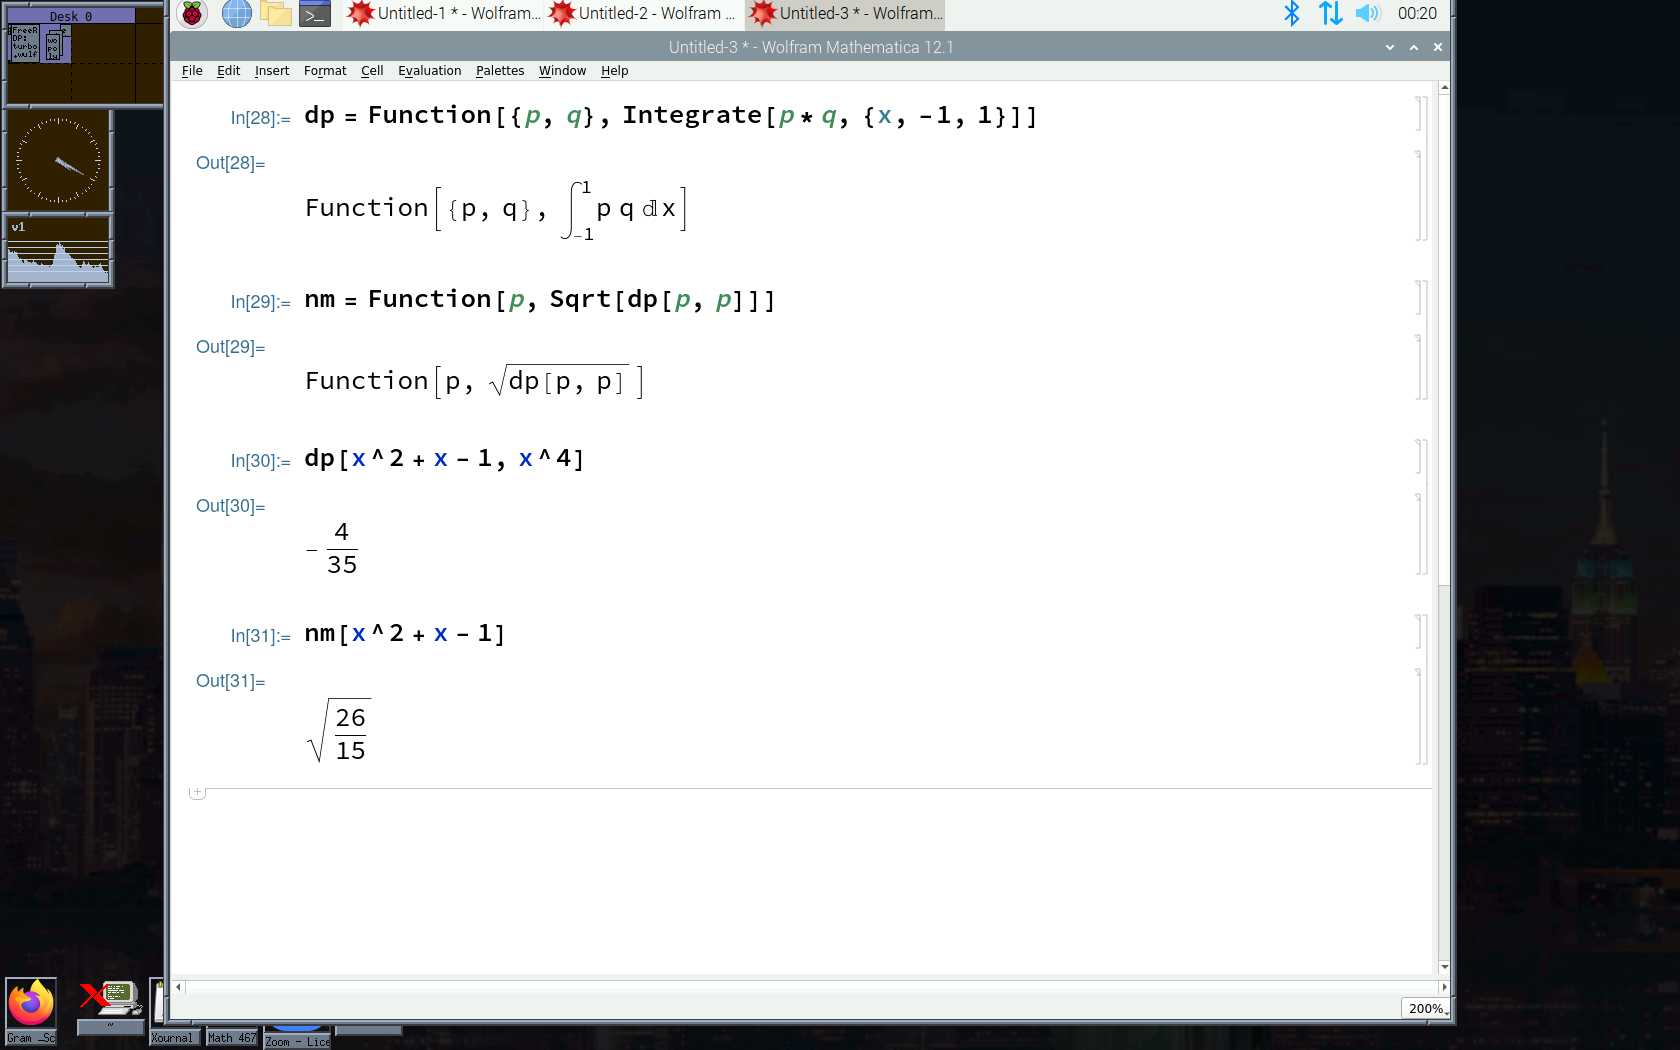Open the Raspberry Pi main menu
The image size is (1680, 1050).
(x=192, y=14)
